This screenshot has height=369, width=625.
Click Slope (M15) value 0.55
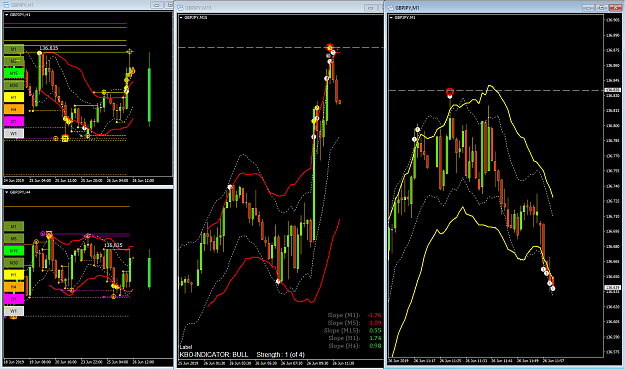(x=375, y=330)
